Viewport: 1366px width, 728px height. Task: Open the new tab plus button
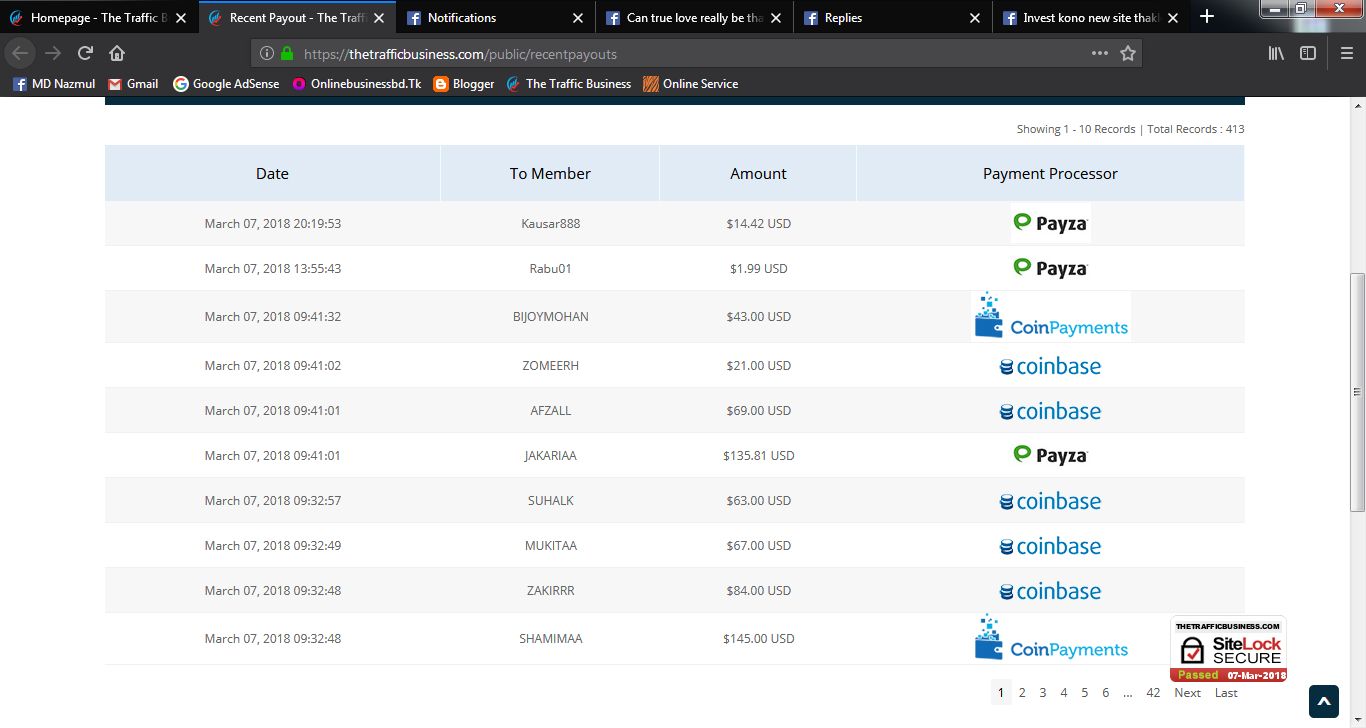click(1207, 16)
